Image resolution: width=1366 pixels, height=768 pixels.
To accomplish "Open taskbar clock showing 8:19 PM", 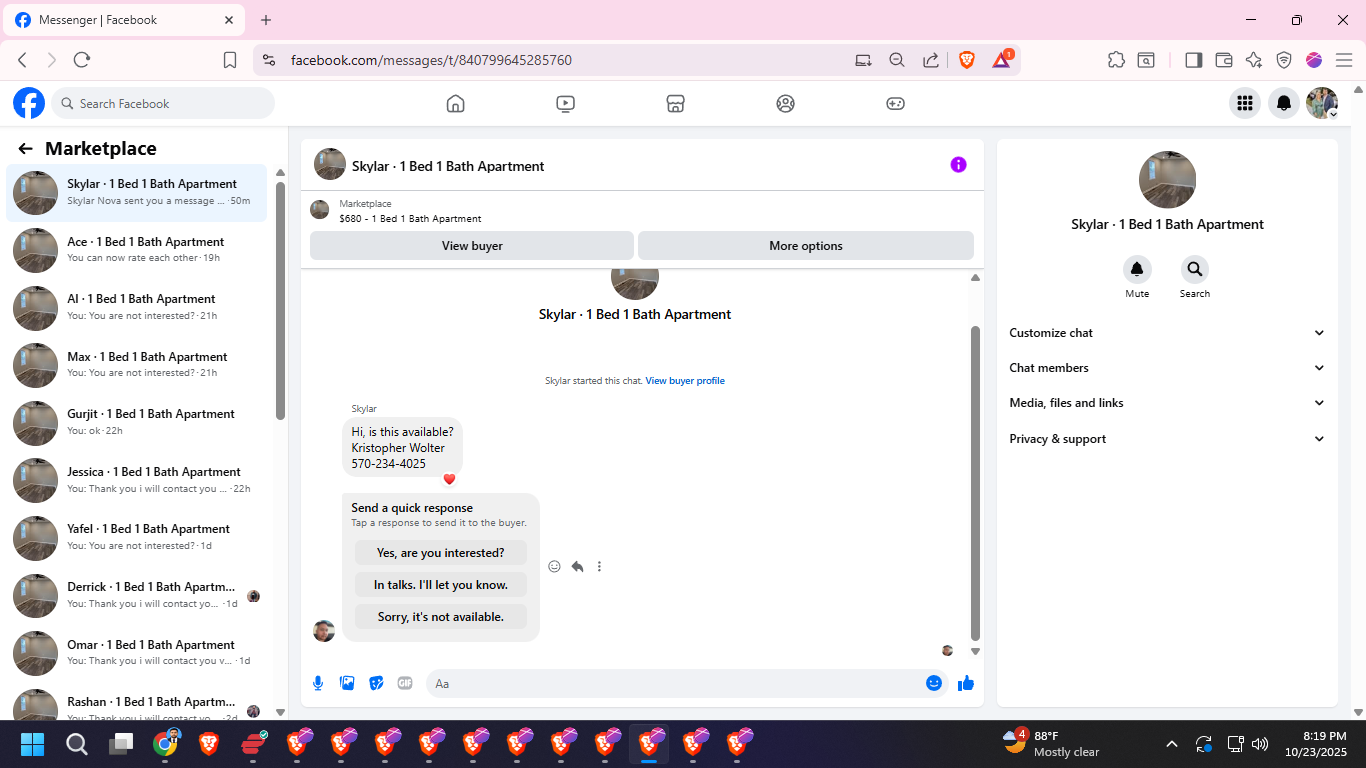I will coord(1317,744).
